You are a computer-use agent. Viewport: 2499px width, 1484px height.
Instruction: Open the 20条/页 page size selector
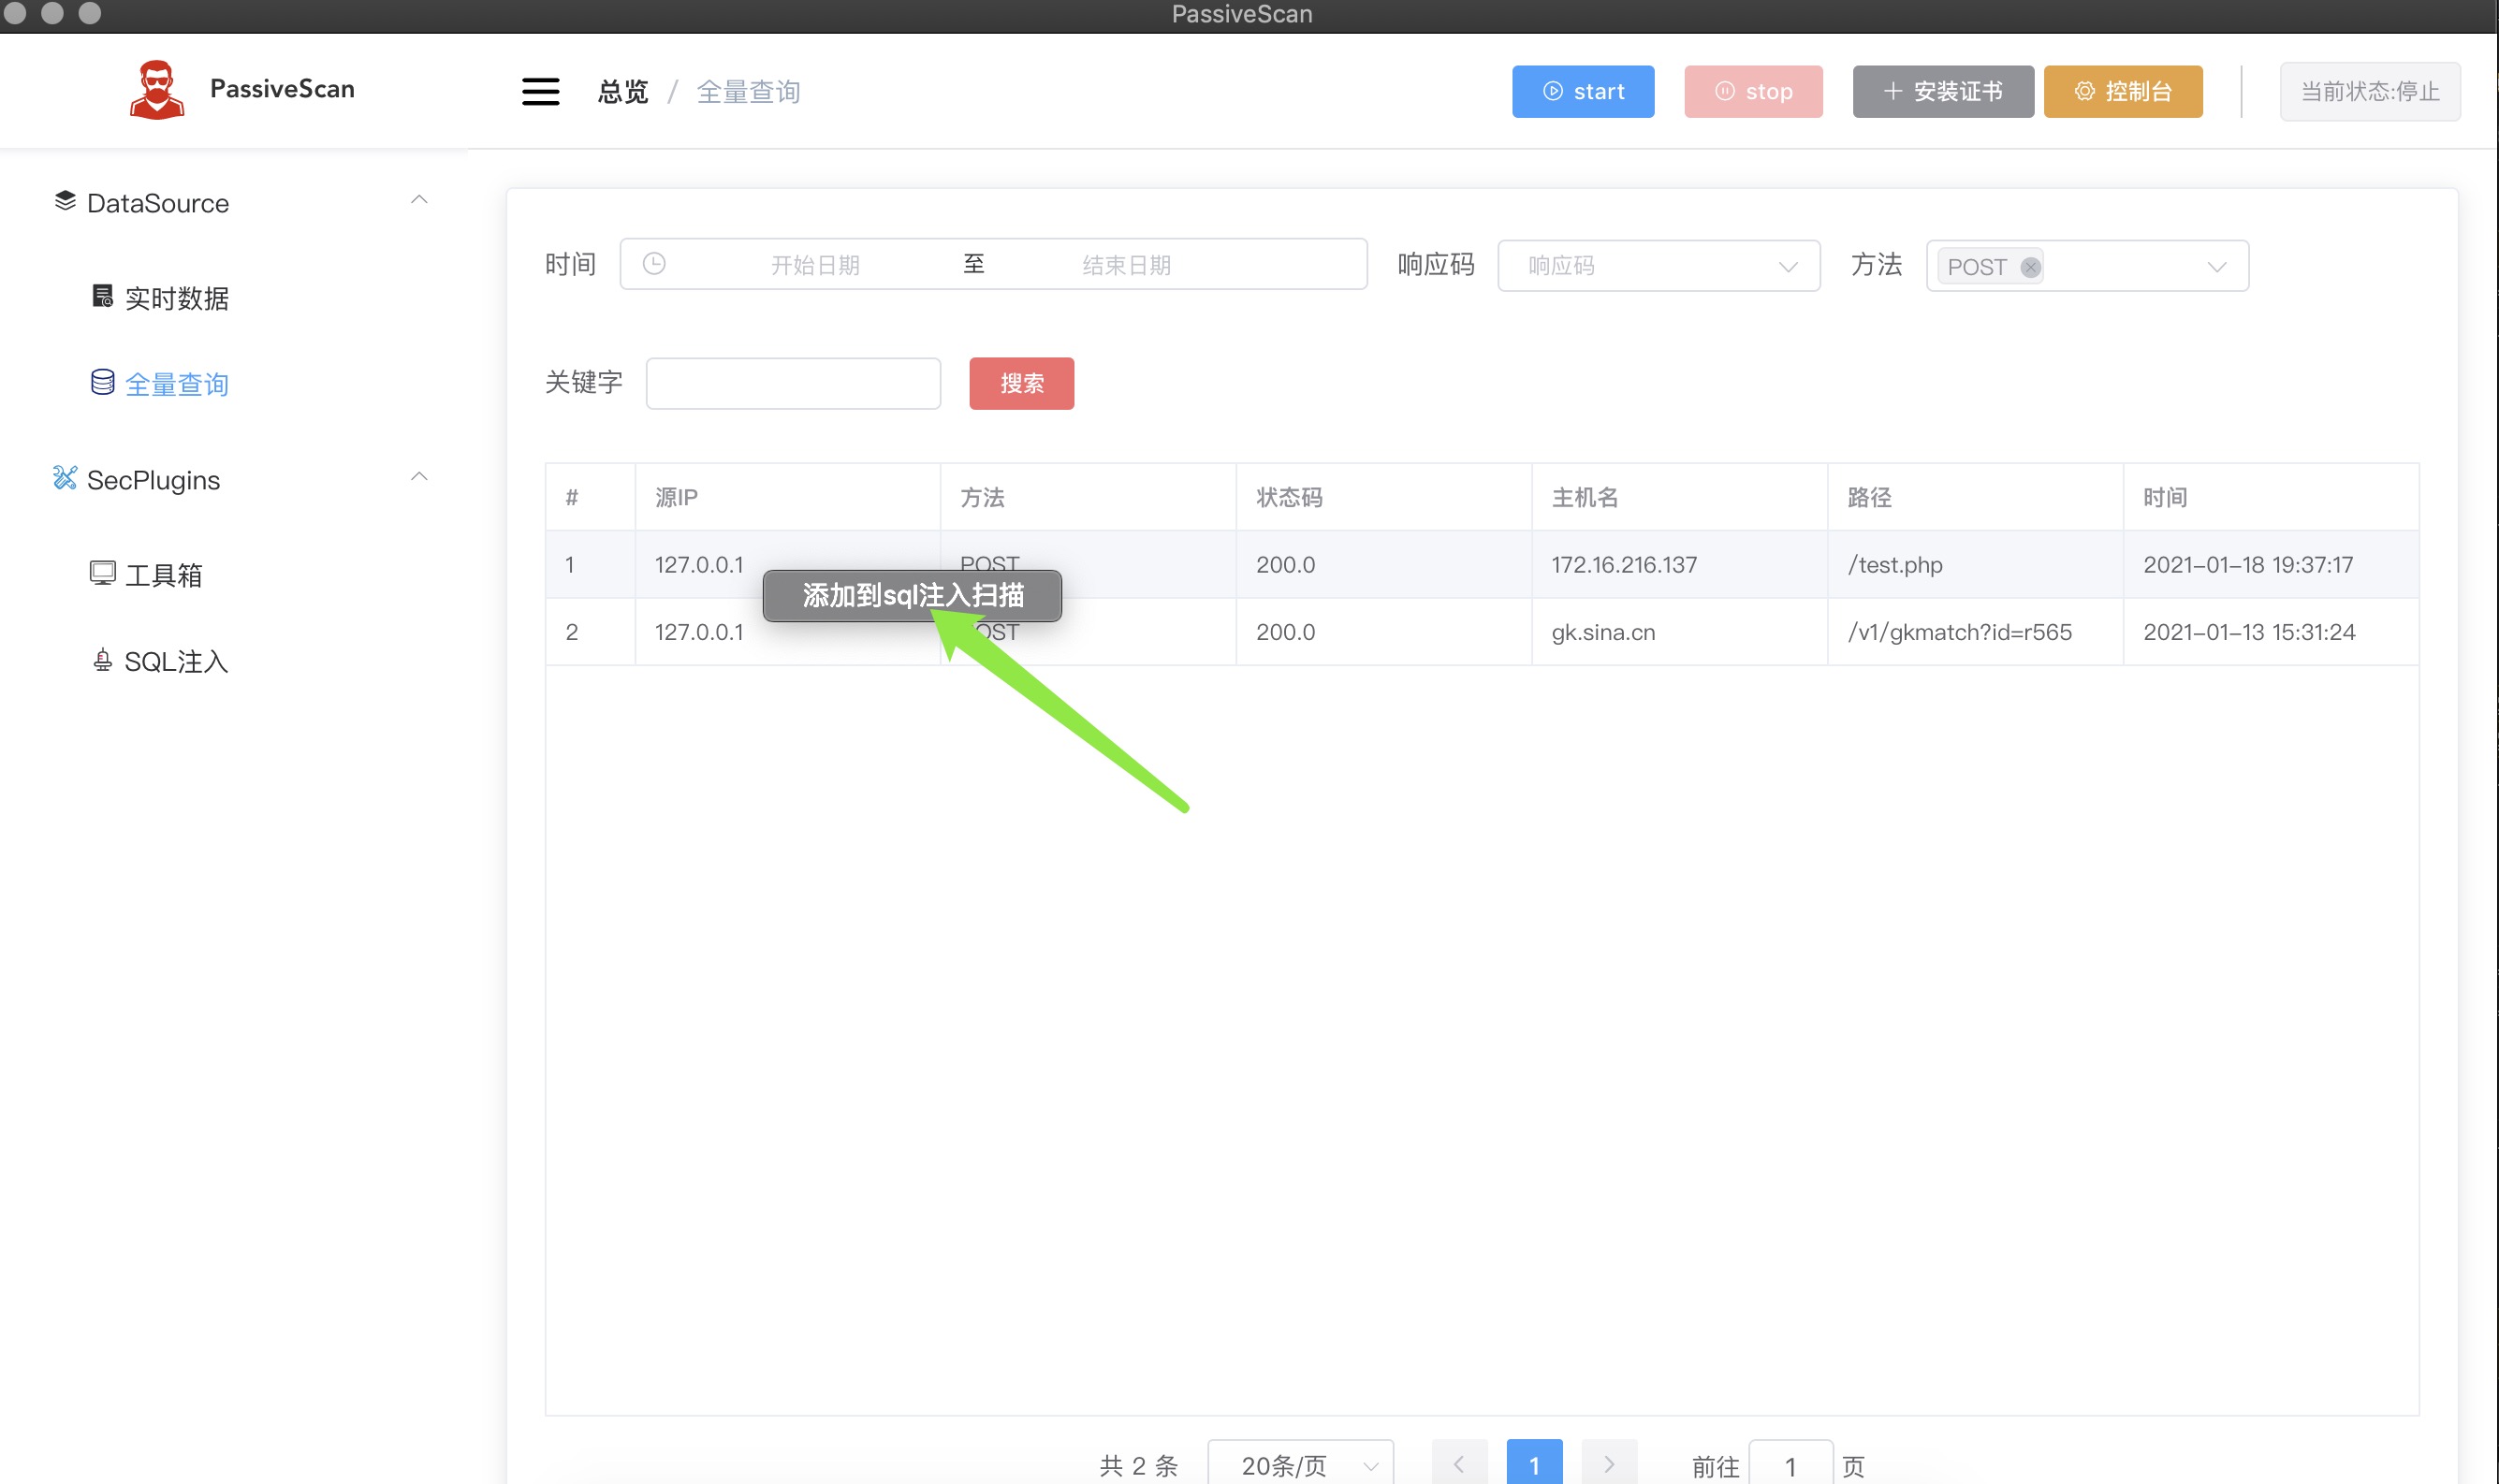point(1300,1465)
